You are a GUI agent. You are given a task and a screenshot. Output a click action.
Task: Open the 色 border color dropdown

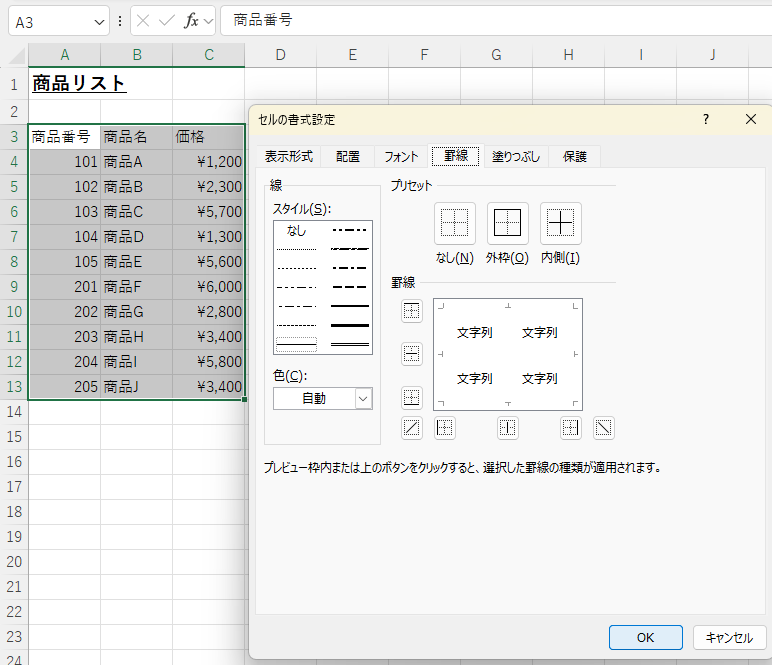pyautogui.click(x=362, y=399)
